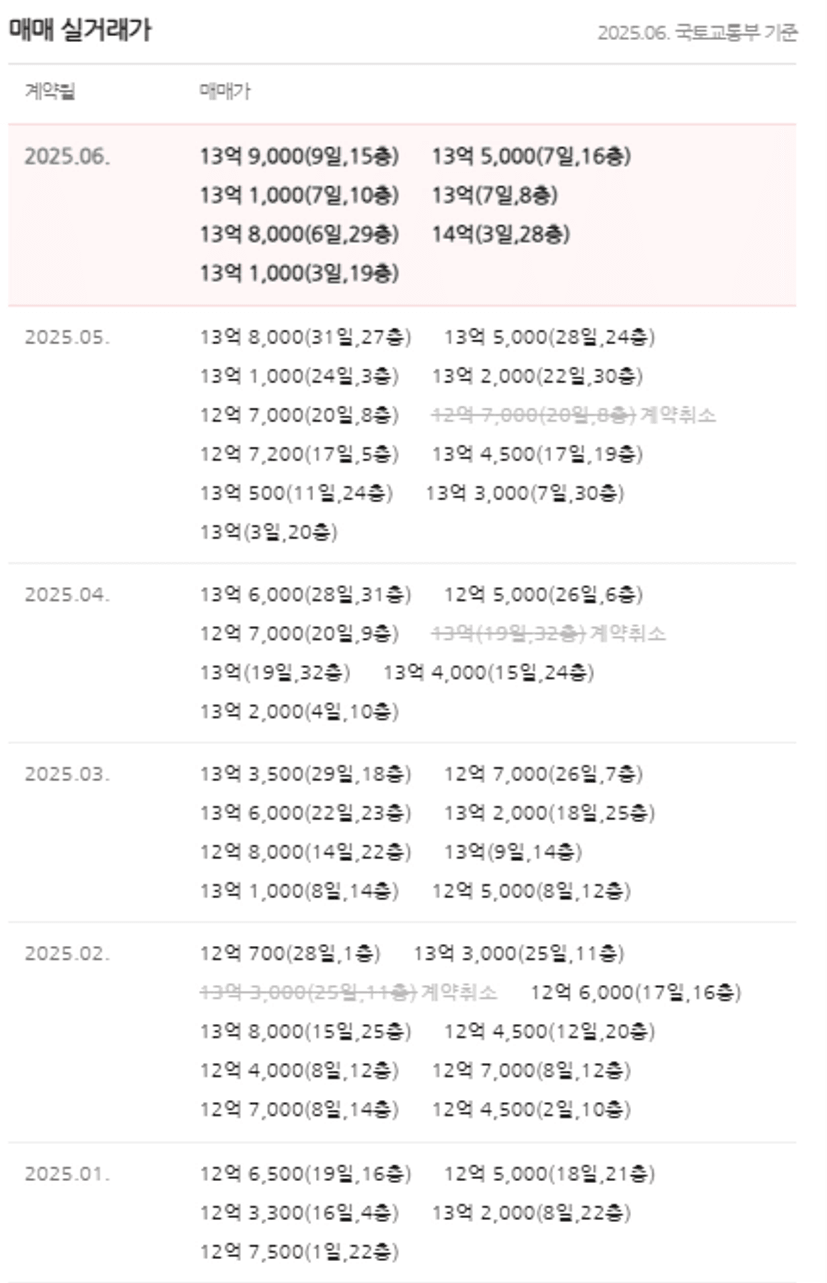Select 13억 6,000(28일,31층) April transaction
Screen dimensions: 827x1283
pos(305,595)
